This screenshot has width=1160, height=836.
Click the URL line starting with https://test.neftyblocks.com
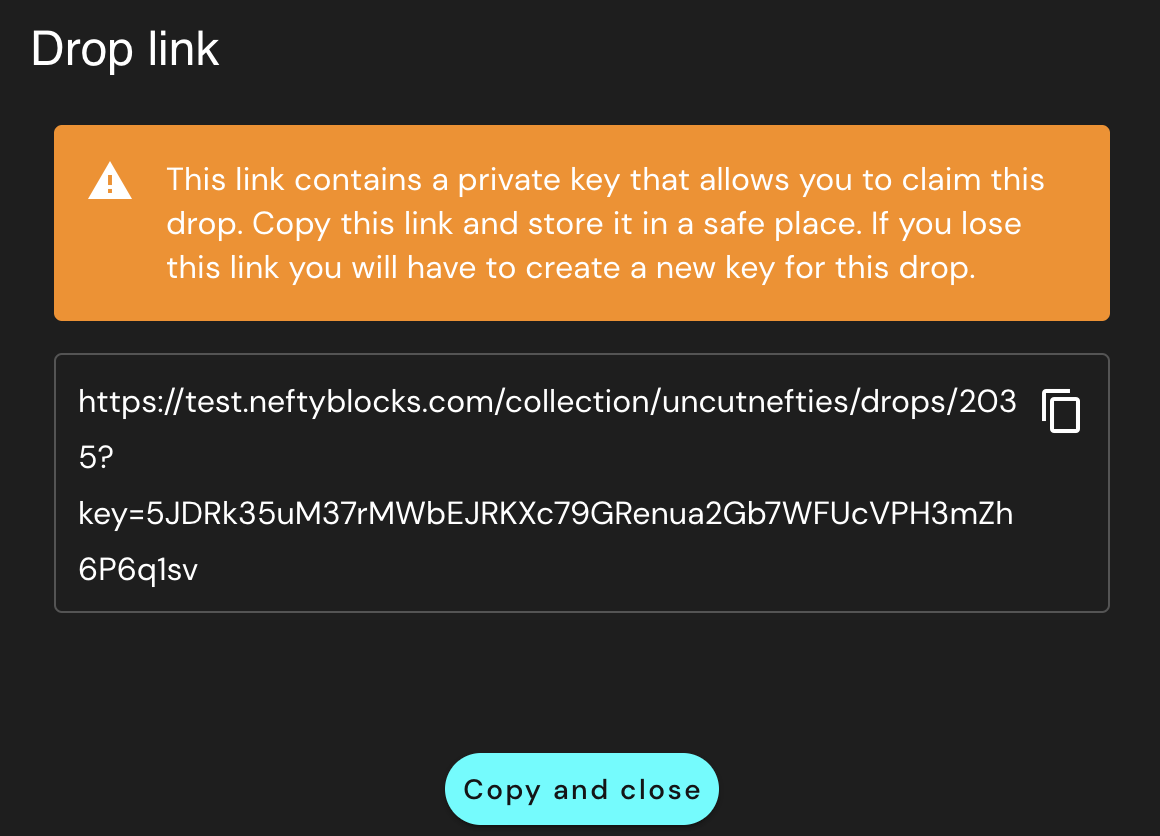point(546,402)
